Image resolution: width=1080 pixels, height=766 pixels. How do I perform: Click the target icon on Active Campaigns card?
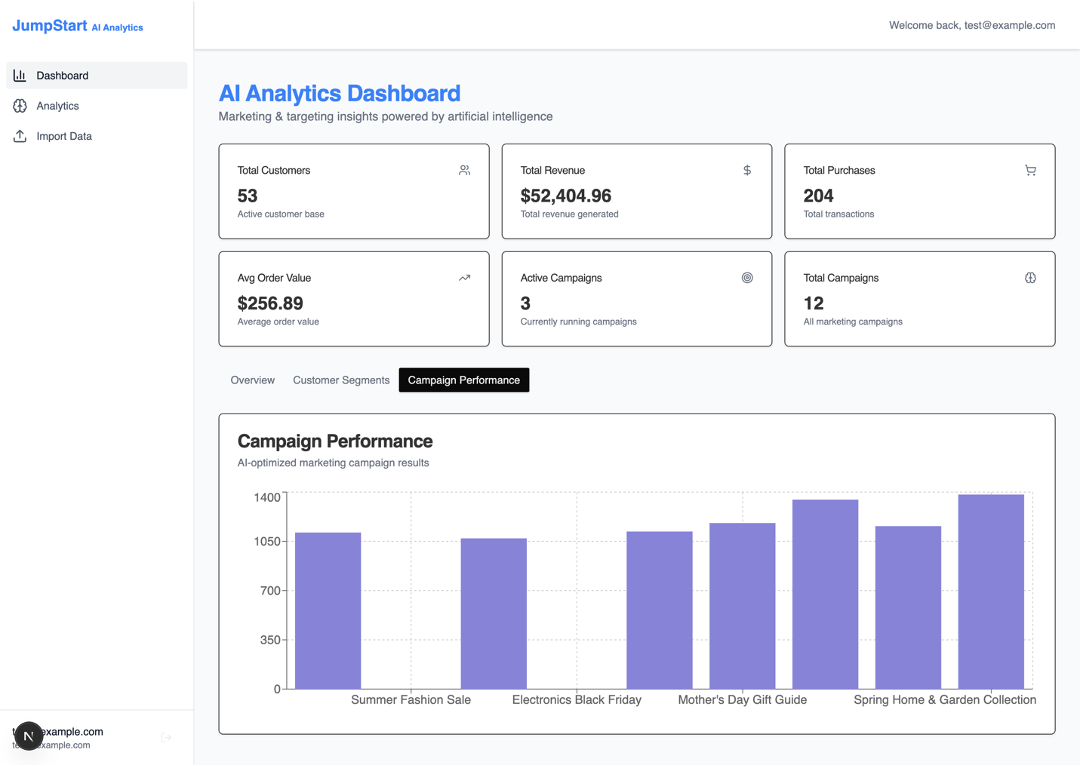coord(747,278)
